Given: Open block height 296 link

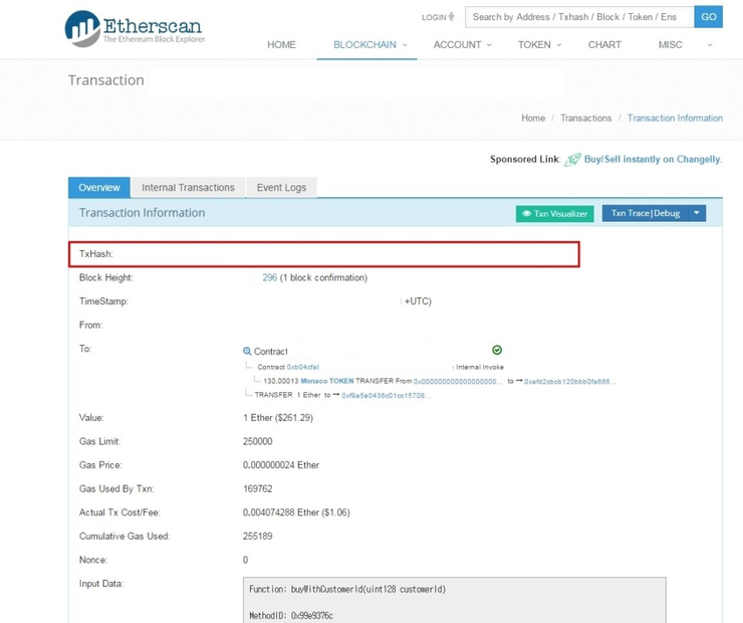Looking at the screenshot, I should (270, 278).
